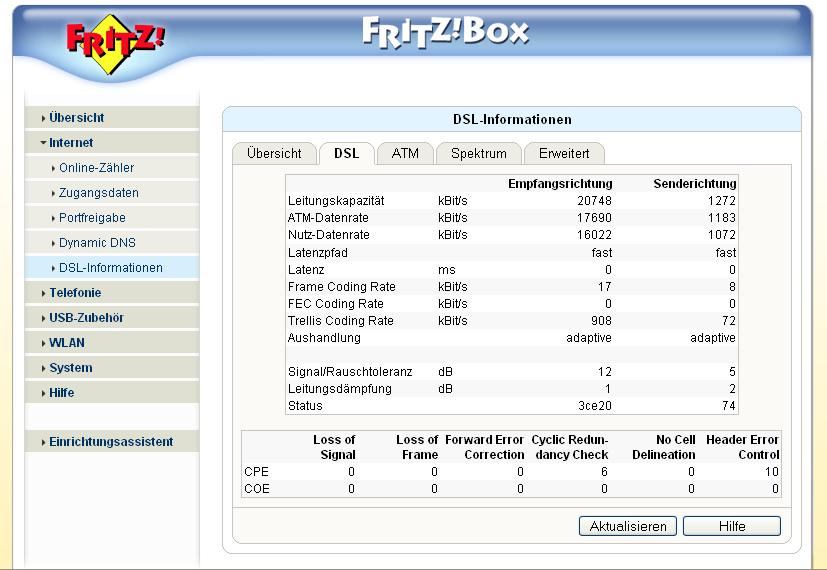Click the No Cell Delineation header

pyautogui.click(x=664, y=447)
